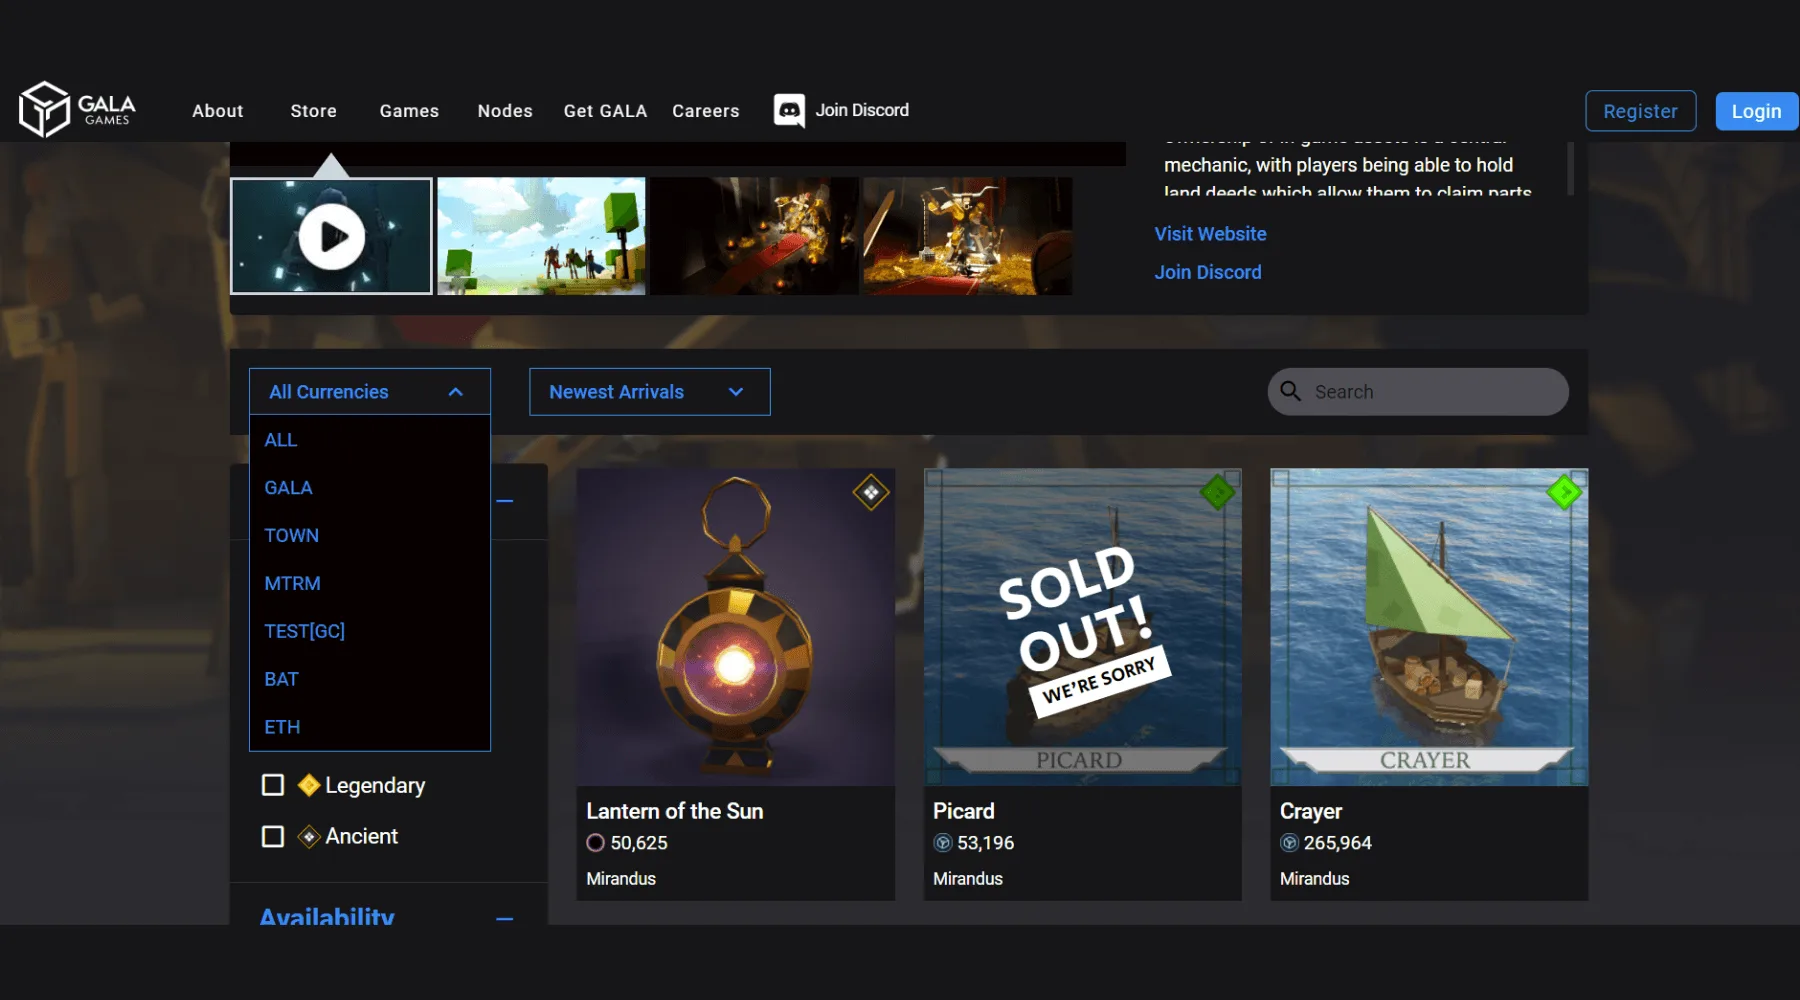The image size is (1800, 1000).
Task: Open the Store navigation item
Action: pos(313,111)
